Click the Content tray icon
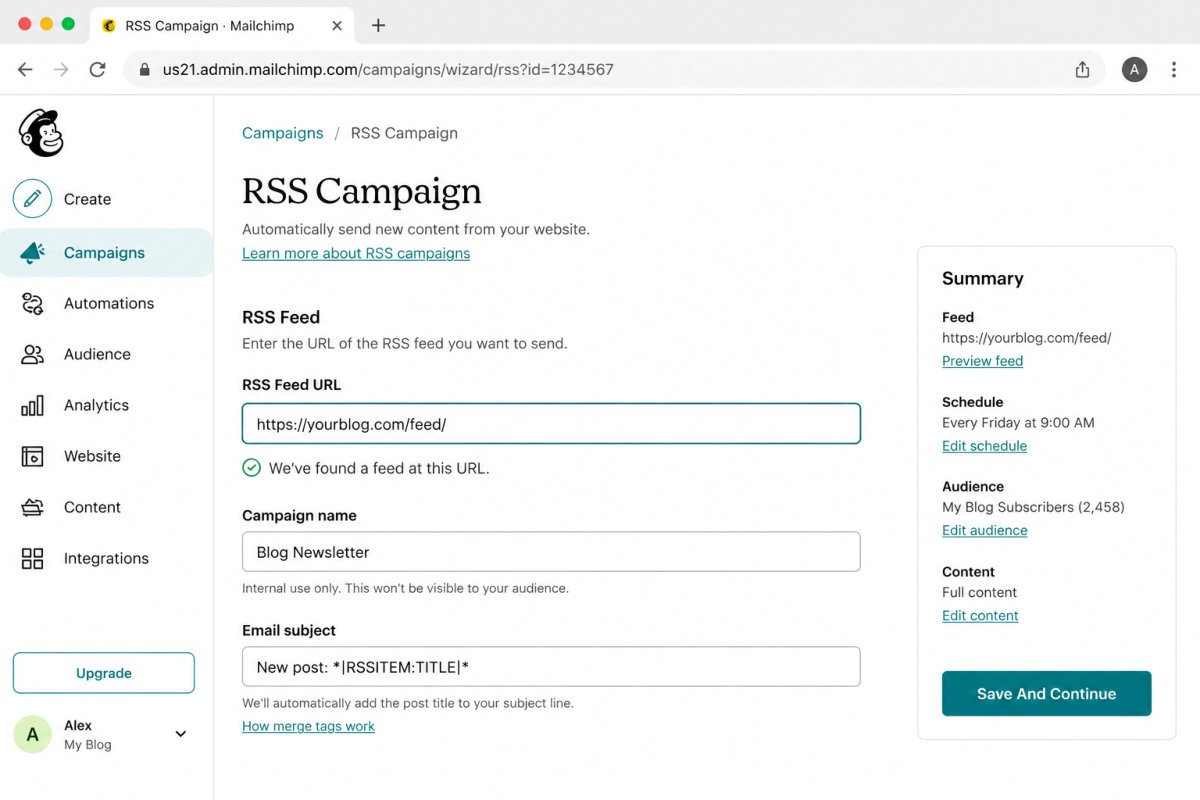 point(32,507)
